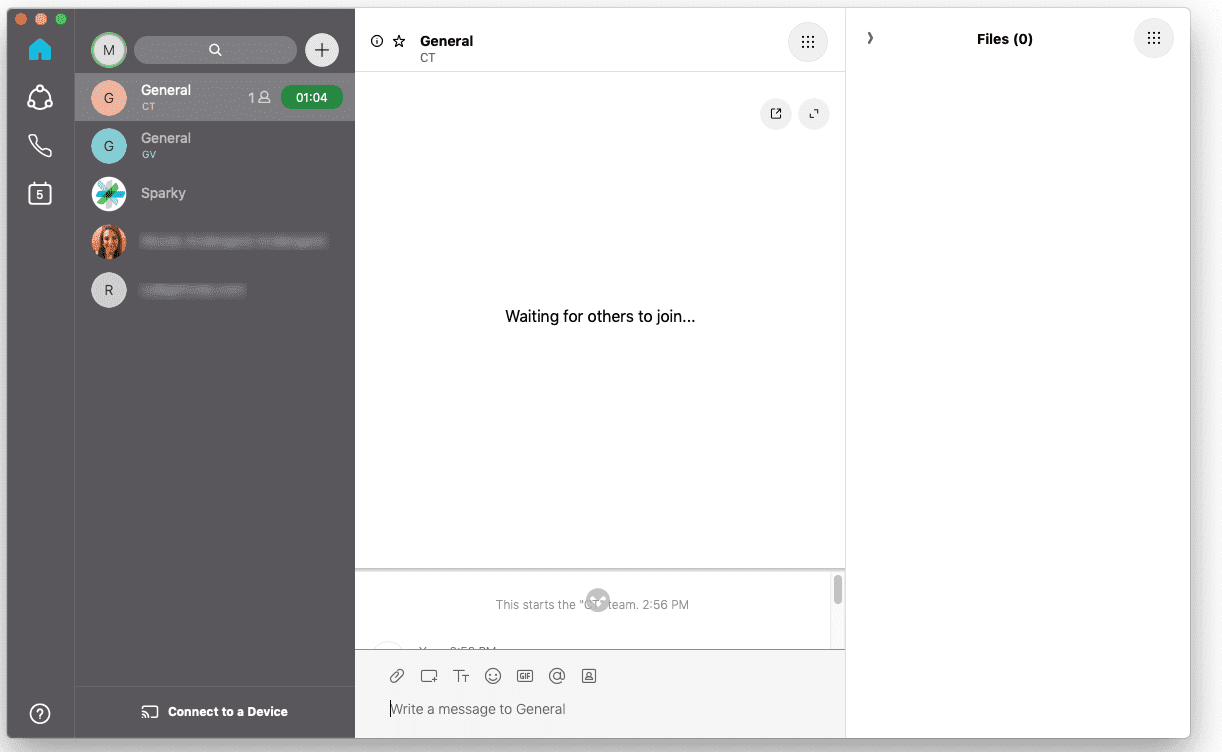Collapse the Files panel with chevron

pyautogui.click(x=870, y=38)
